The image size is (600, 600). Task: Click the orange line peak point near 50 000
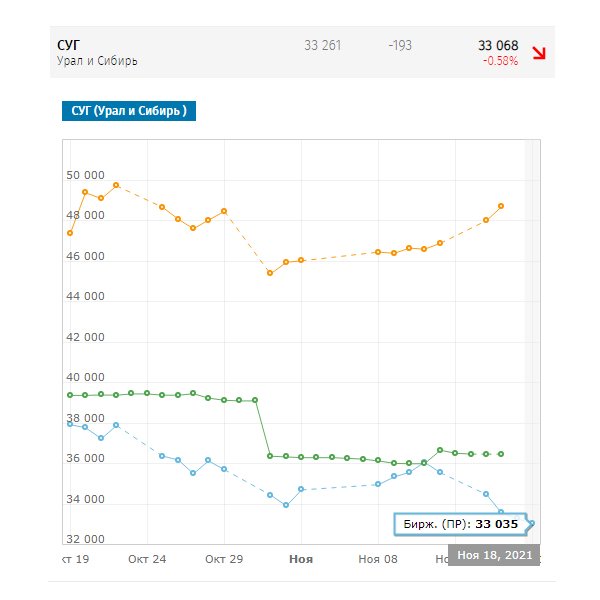click(116, 185)
